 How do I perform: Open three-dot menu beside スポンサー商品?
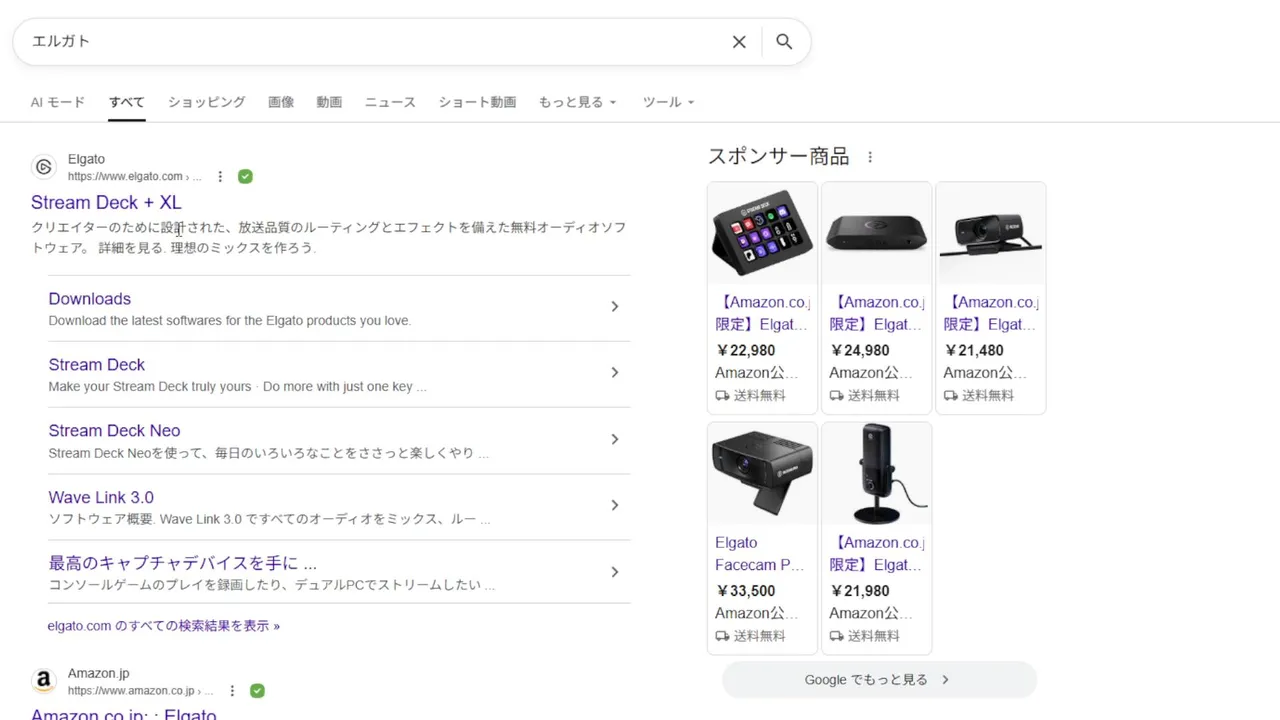pyautogui.click(x=870, y=157)
